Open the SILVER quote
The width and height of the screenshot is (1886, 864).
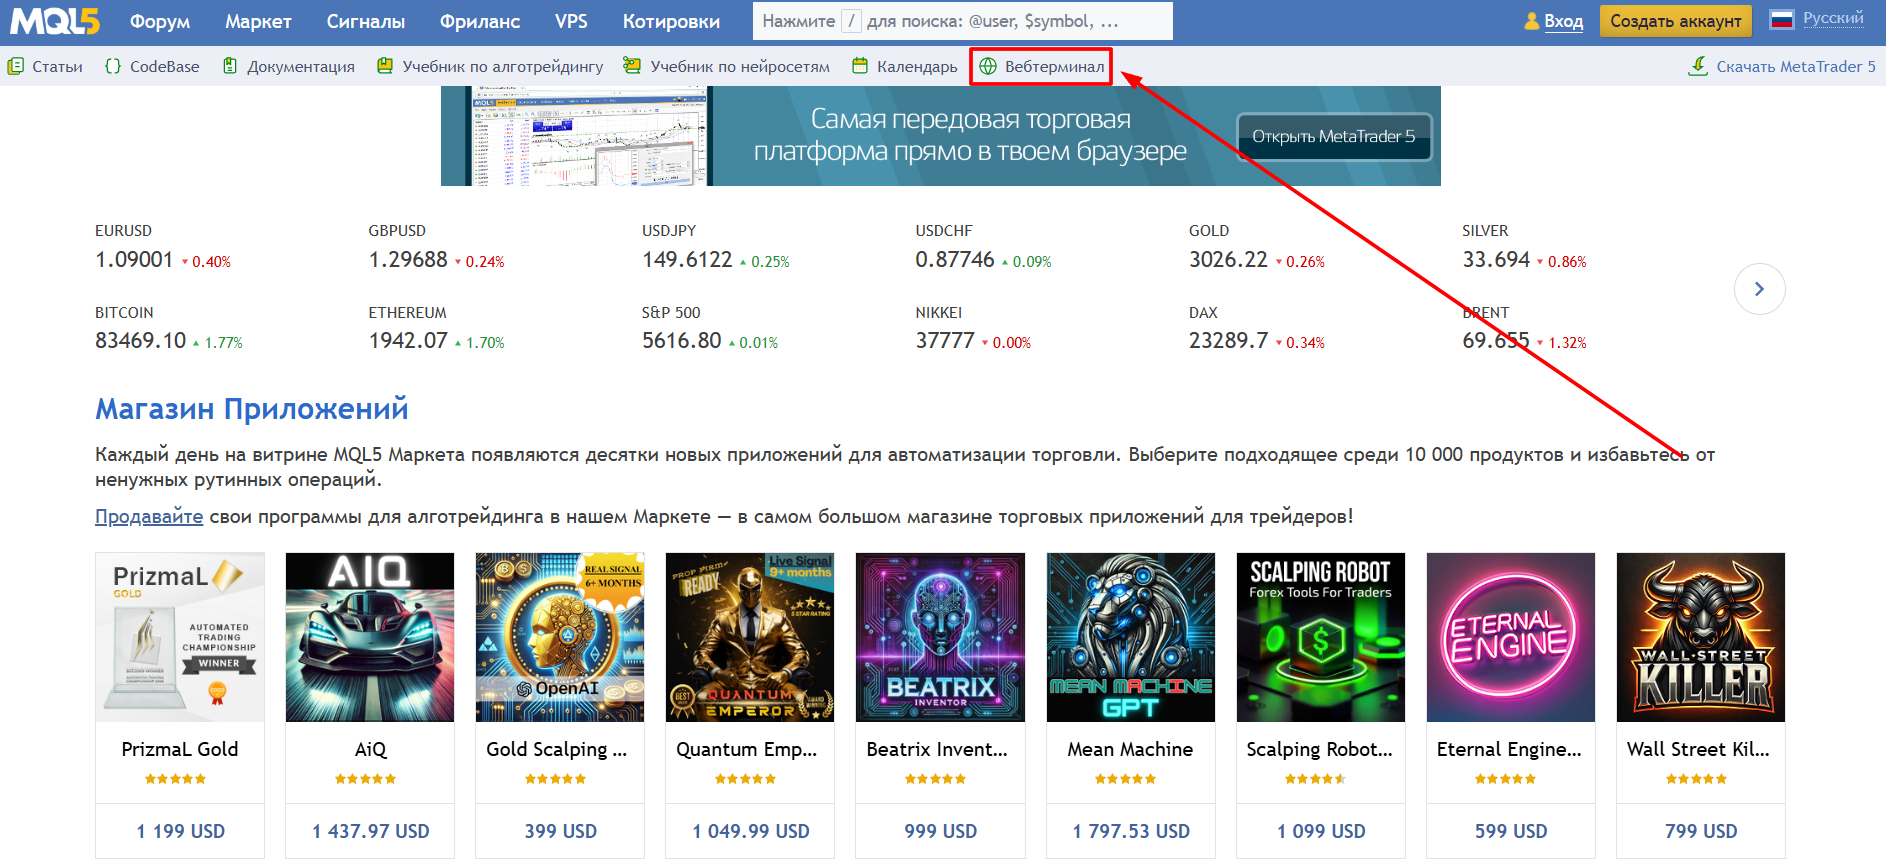tap(1524, 247)
